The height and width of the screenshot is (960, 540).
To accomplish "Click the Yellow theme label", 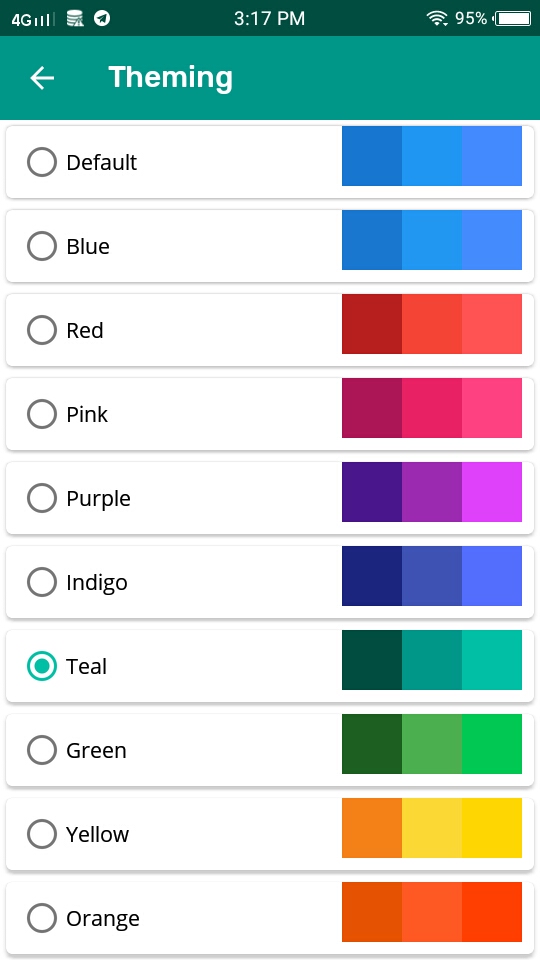I will pos(97,834).
